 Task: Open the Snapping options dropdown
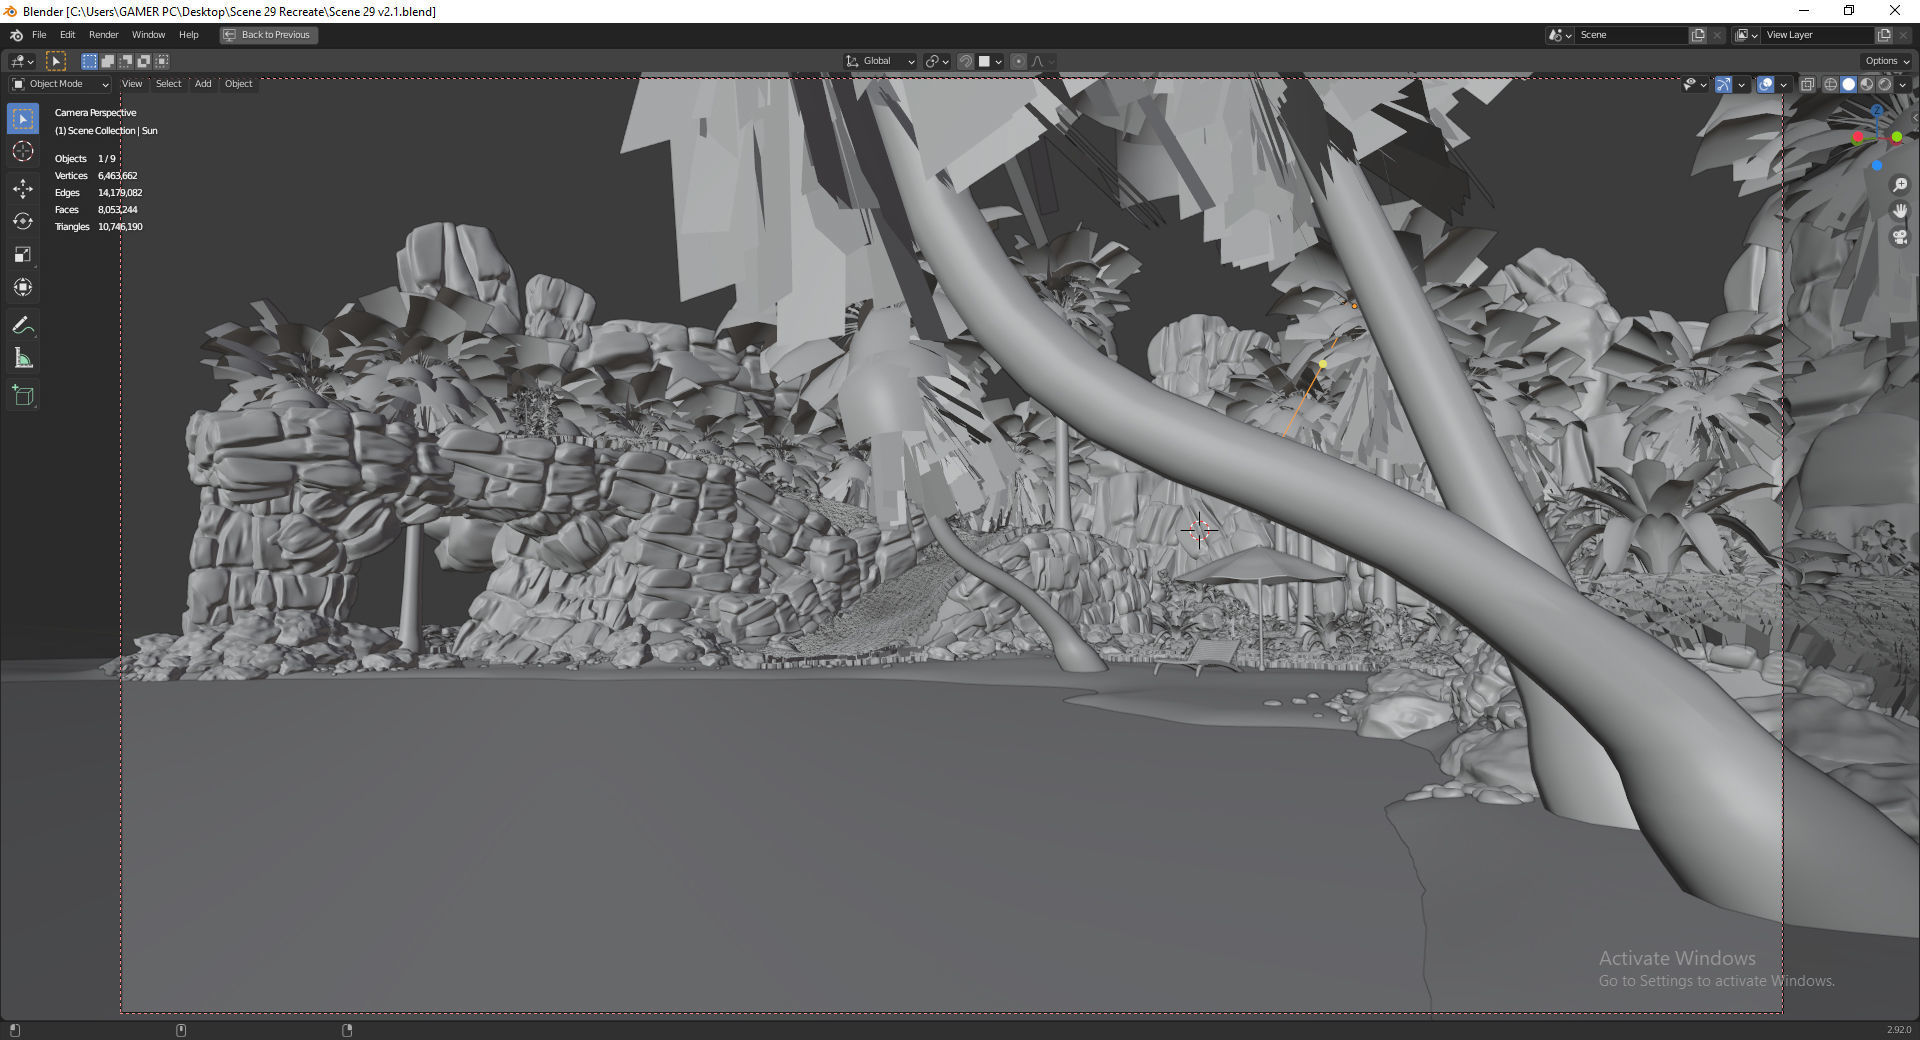[990, 61]
